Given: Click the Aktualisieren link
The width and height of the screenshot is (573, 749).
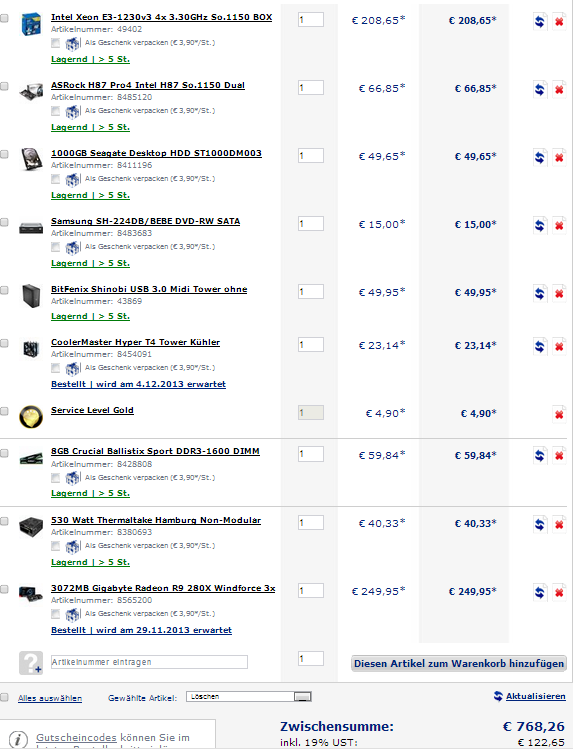Looking at the screenshot, I should pos(536,696).
